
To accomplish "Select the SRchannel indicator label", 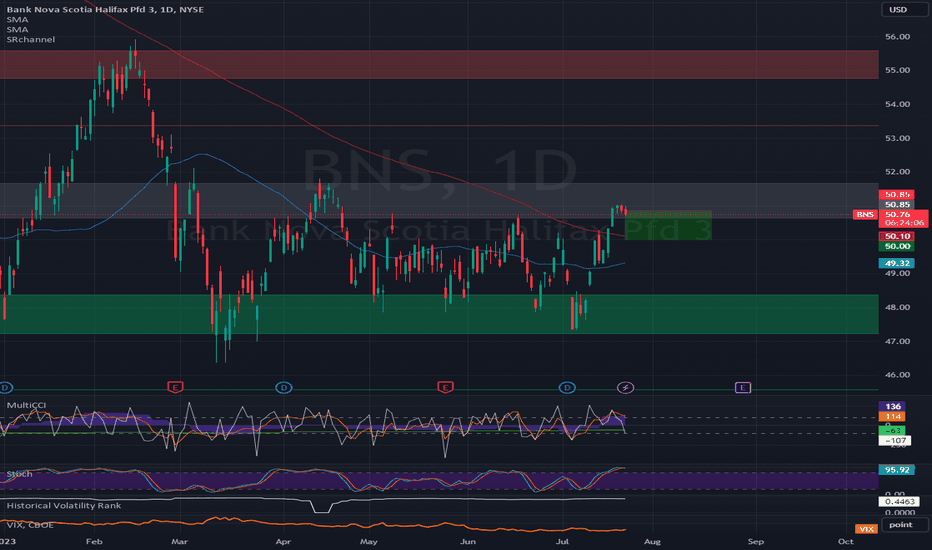I will point(30,39).
